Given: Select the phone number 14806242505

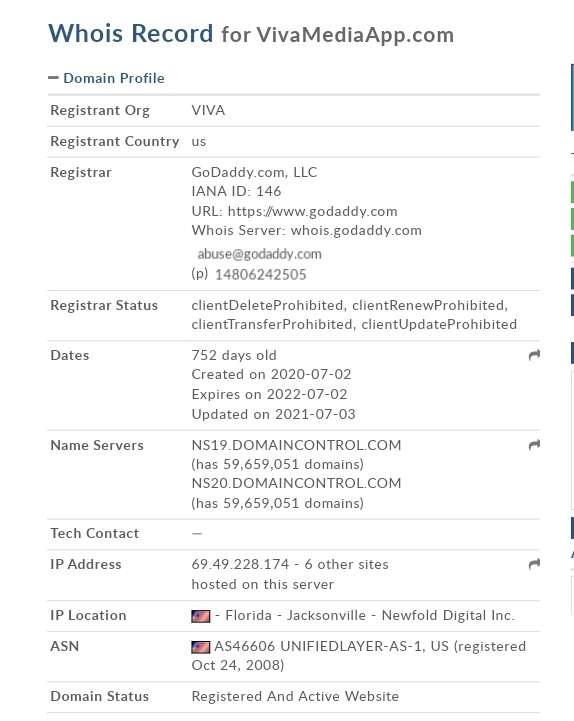Looking at the screenshot, I should tap(261, 275).
